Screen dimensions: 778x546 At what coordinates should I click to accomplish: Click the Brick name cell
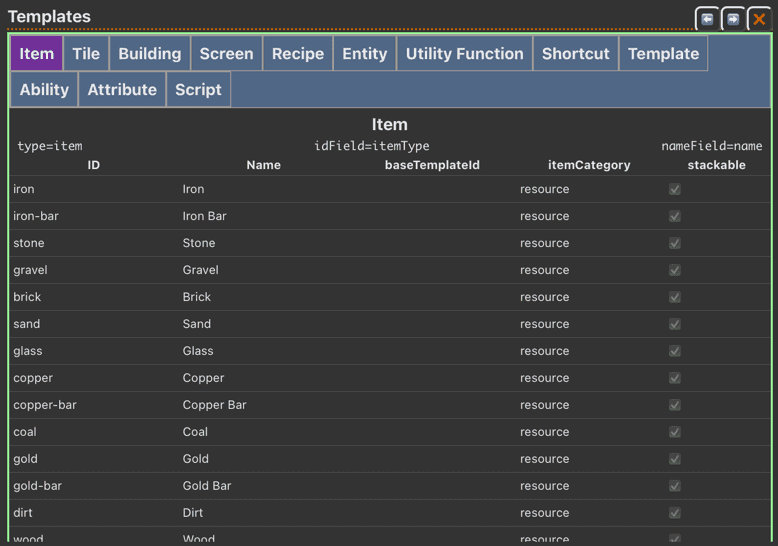pyautogui.click(x=197, y=297)
